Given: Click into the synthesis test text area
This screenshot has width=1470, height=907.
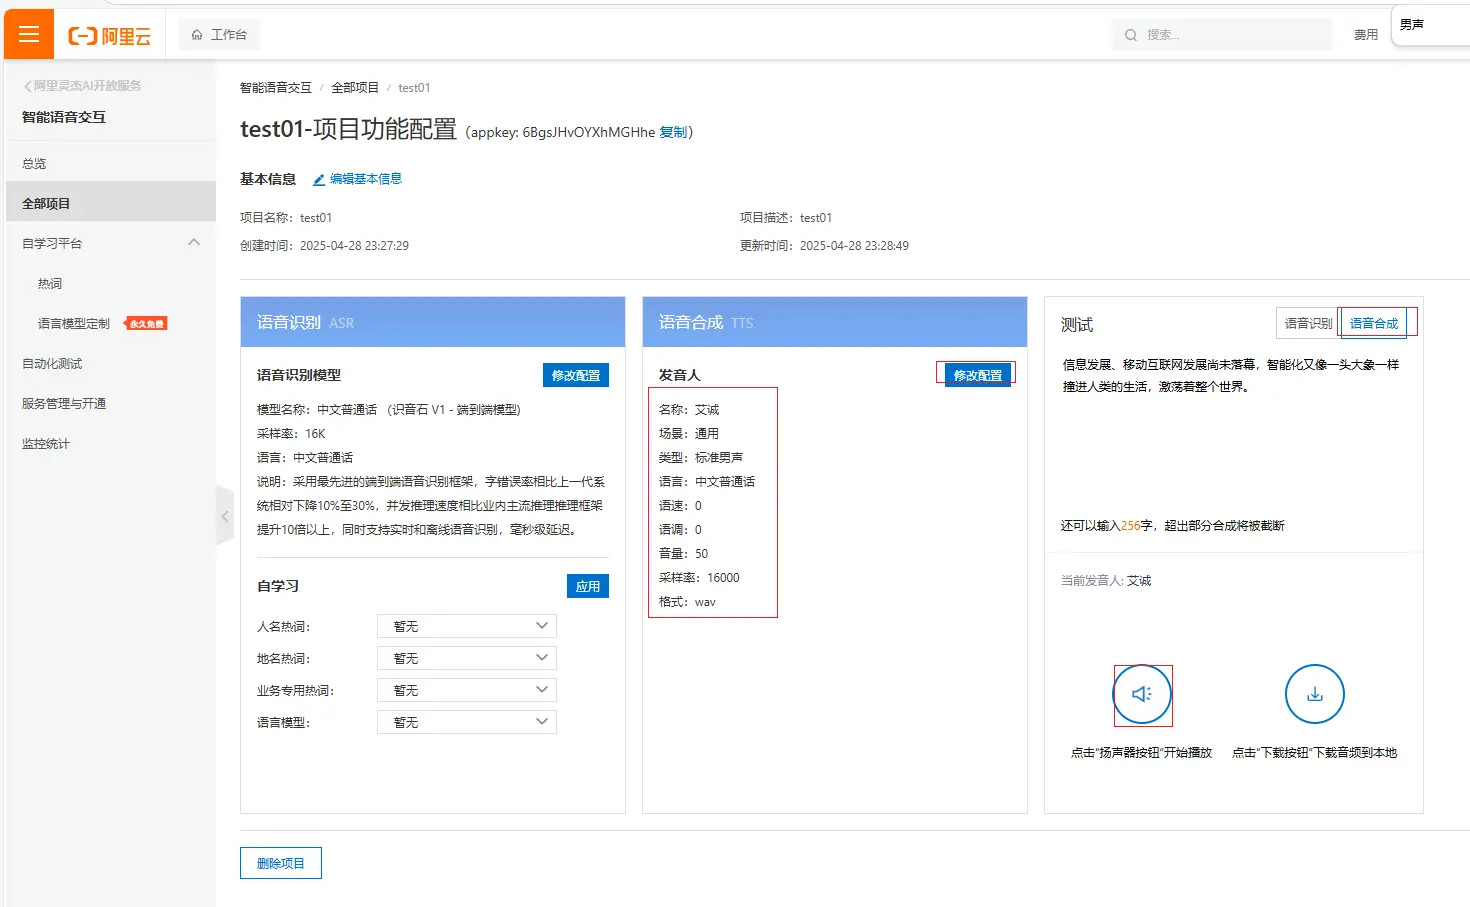Looking at the screenshot, I should (1232, 440).
